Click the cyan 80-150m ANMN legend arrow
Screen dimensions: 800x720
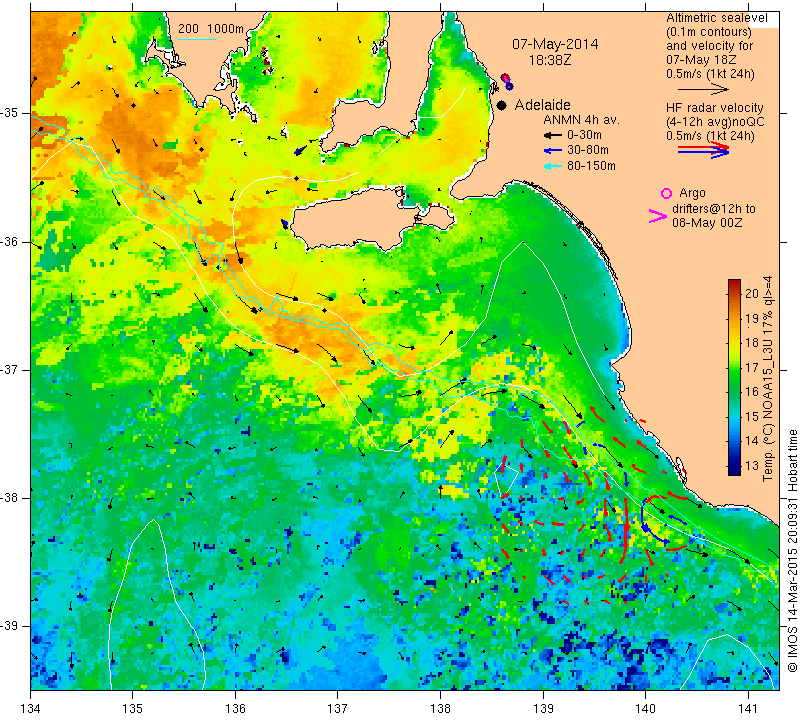click(x=553, y=166)
